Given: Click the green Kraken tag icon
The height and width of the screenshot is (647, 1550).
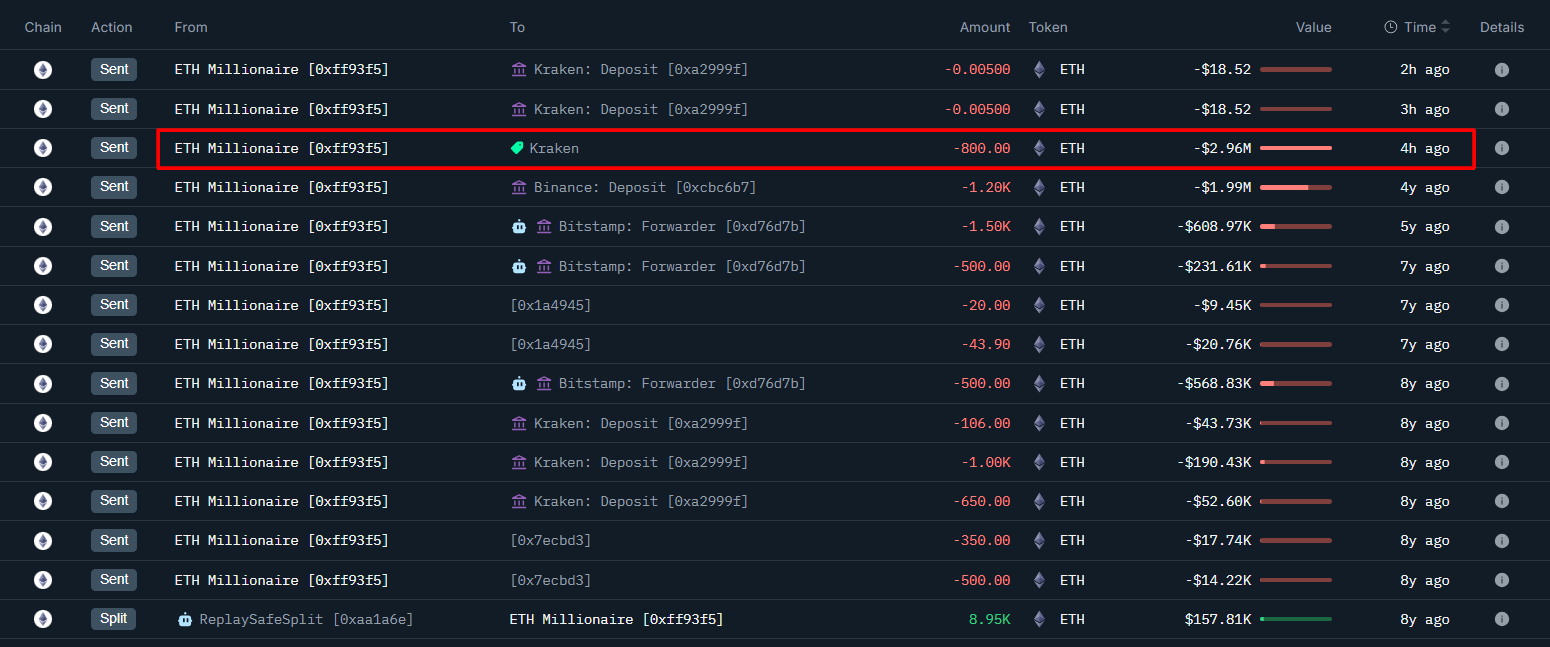Looking at the screenshot, I should (x=517, y=148).
